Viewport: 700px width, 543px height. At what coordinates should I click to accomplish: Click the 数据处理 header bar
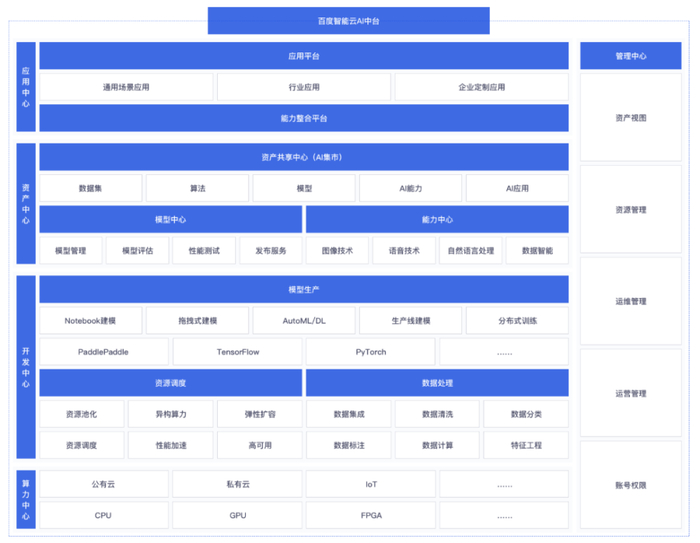[437, 383]
